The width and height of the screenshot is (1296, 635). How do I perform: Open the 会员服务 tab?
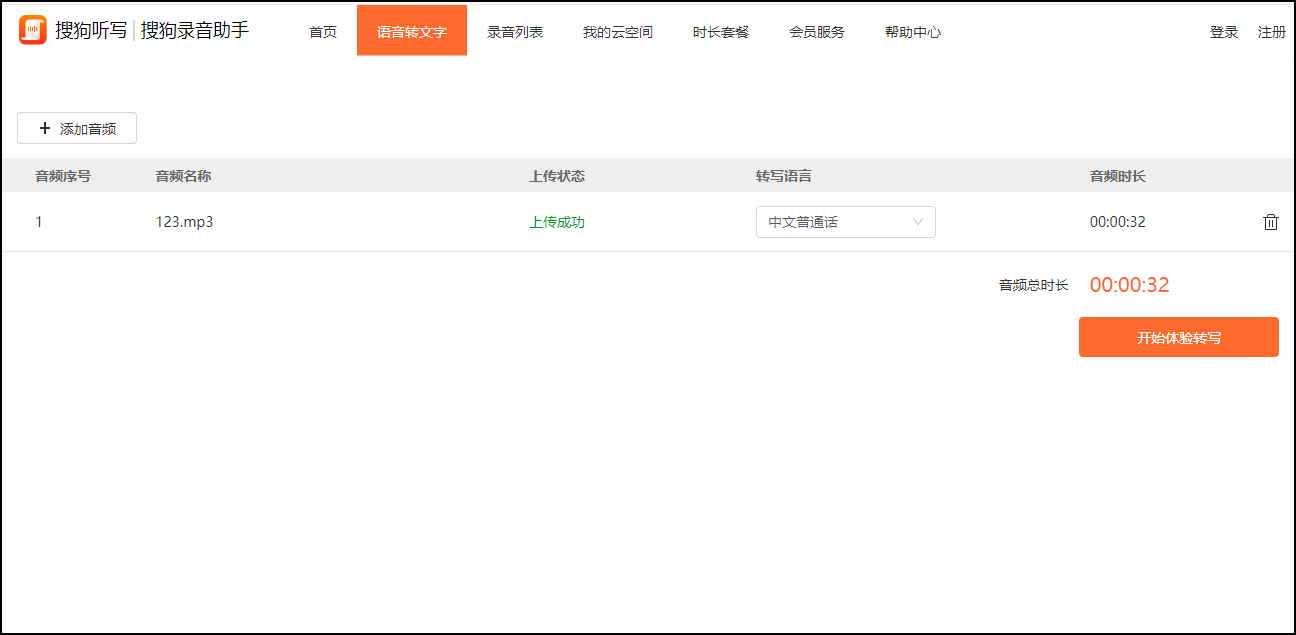pos(817,32)
